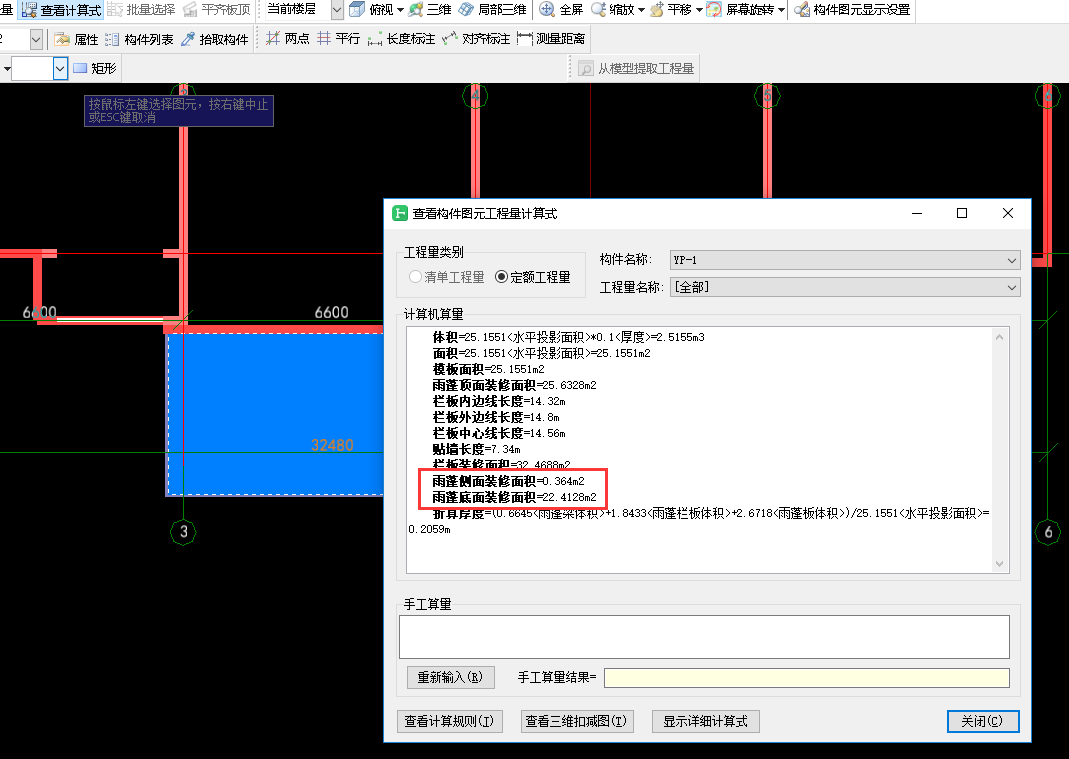Click axis bubble 3 at the bottom

(x=183, y=531)
